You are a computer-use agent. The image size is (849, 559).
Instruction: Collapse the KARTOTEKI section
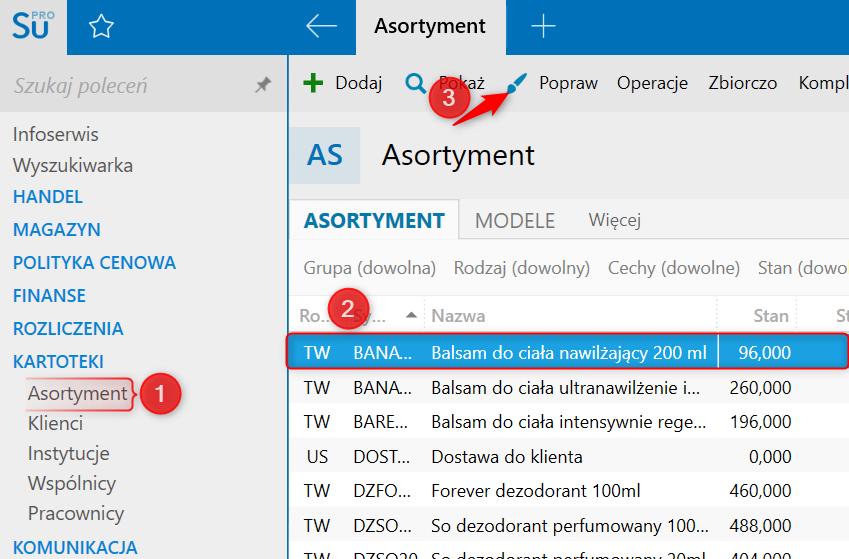pos(58,362)
